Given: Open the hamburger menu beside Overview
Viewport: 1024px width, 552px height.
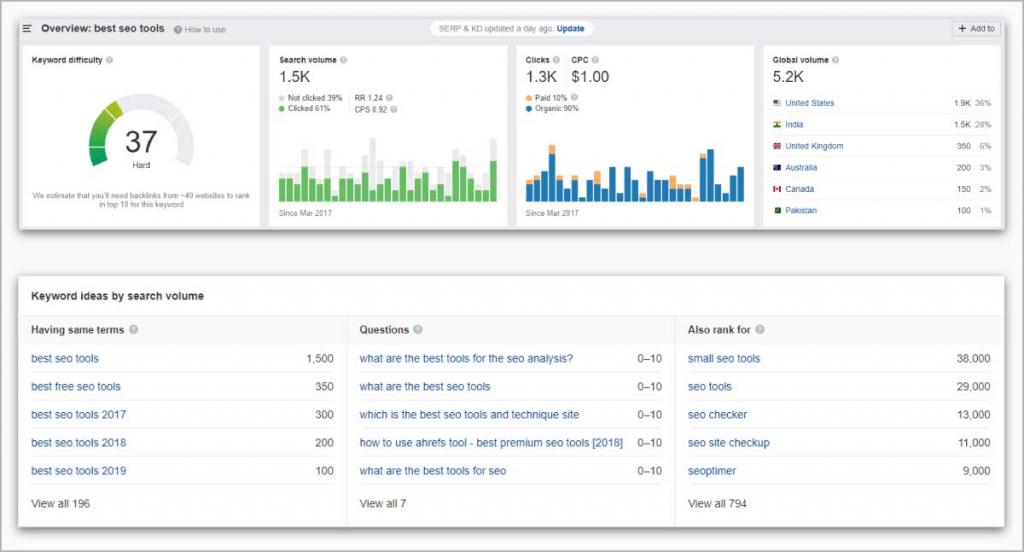Looking at the screenshot, I should pos(27,29).
